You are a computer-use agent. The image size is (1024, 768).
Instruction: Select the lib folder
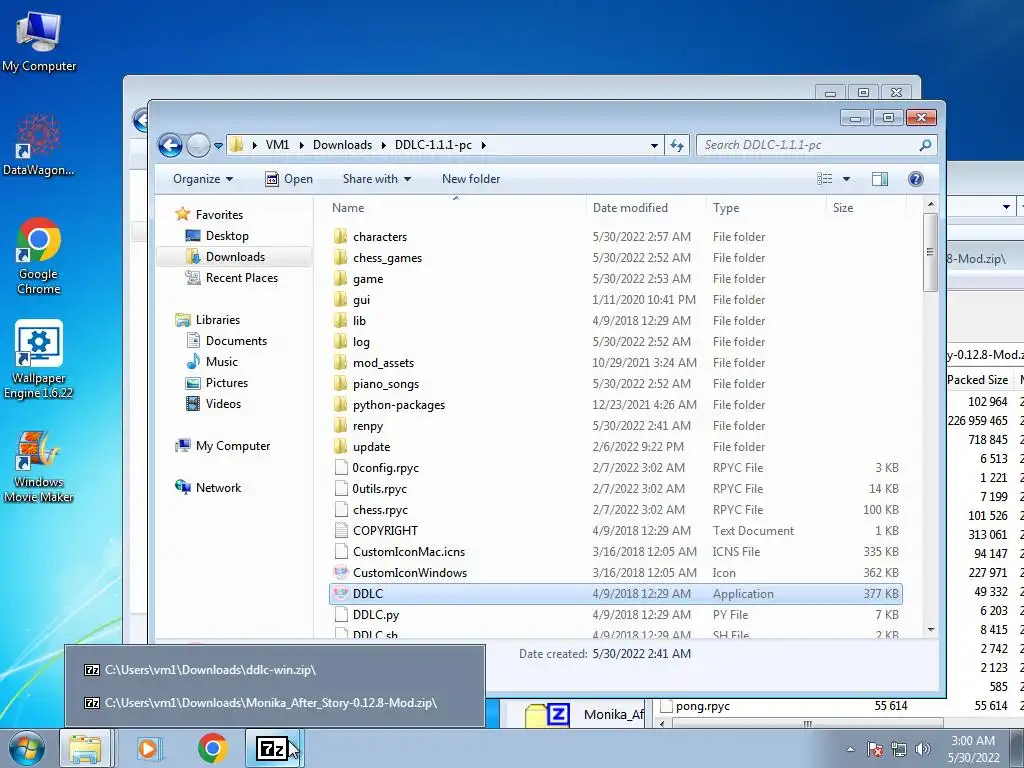[359, 321]
